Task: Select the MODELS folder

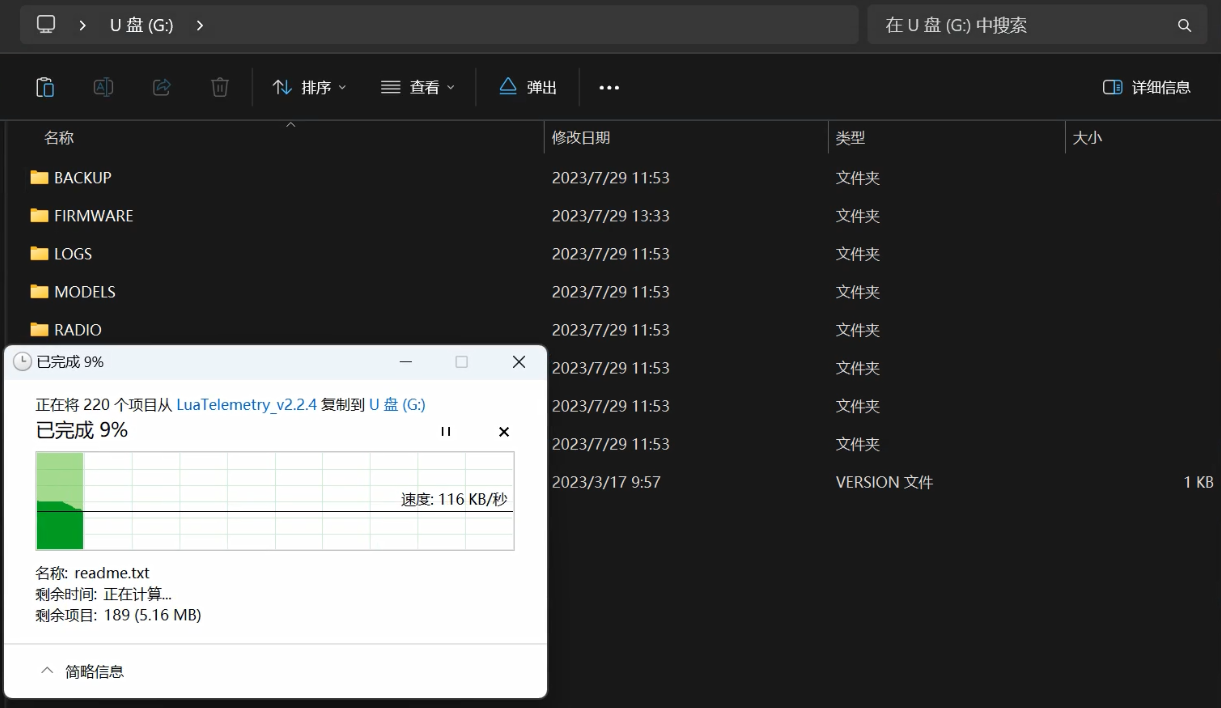Action: click(x=85, y=291)
